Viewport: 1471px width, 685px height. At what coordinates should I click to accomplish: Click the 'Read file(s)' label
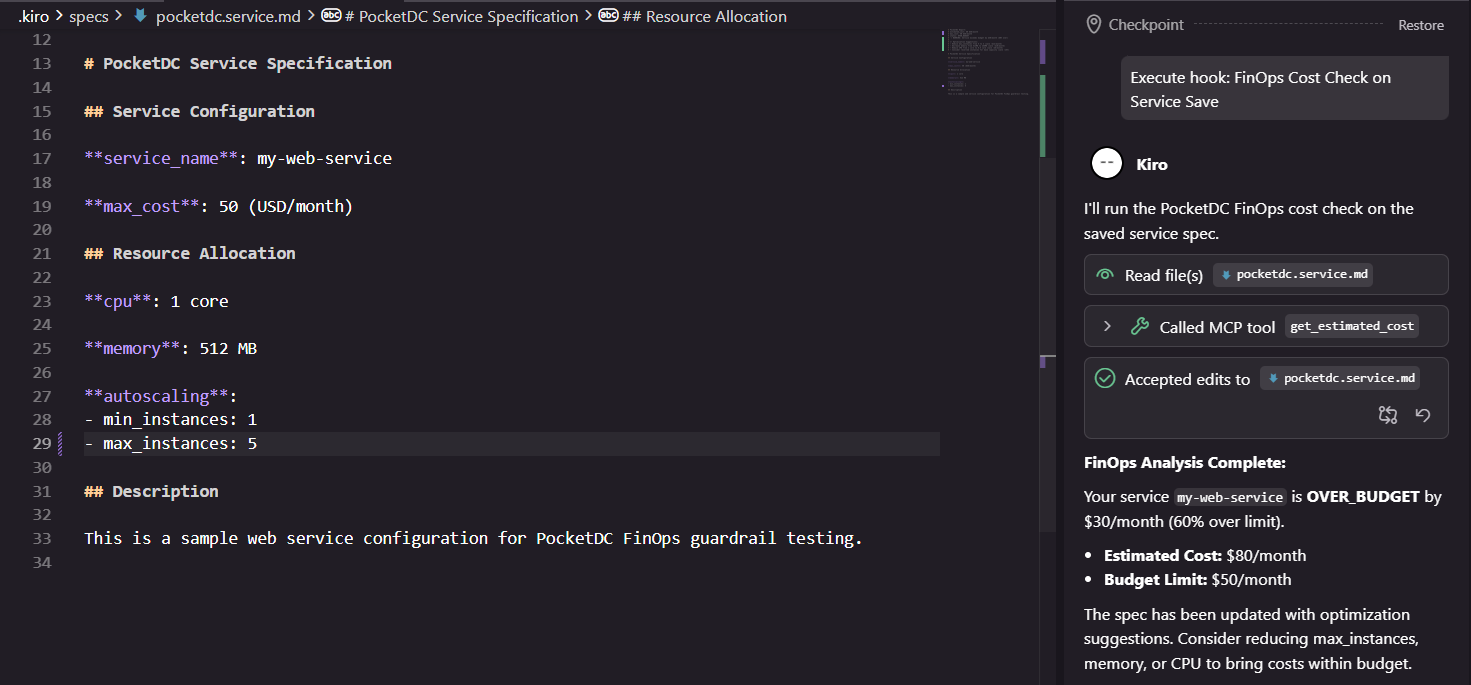pyautogui.click(x=1164, y=275)
